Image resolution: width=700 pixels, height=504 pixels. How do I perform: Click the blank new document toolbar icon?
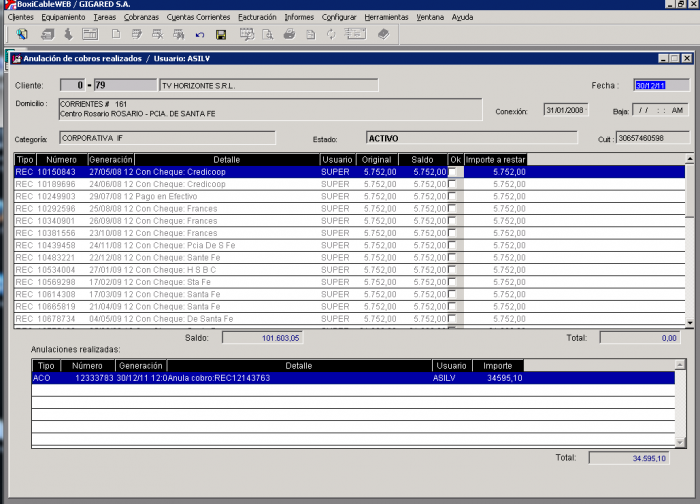[116, 34]
